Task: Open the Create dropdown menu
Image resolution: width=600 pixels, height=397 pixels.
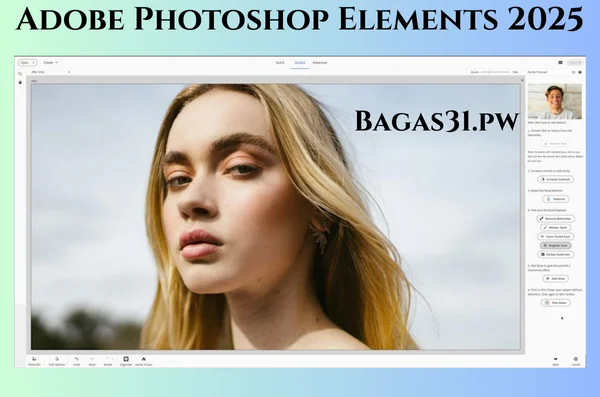Action: pyautogui.click(x=51, y=62)
